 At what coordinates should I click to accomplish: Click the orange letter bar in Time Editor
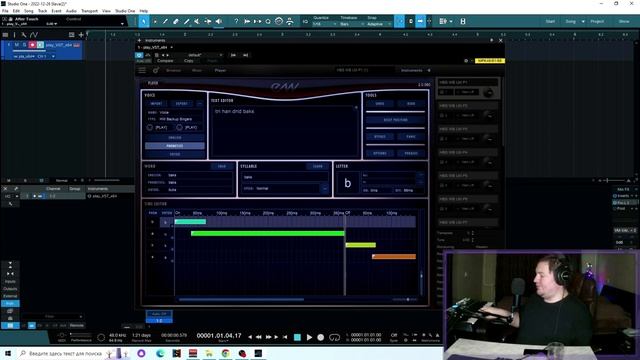[x=394, y=257]
